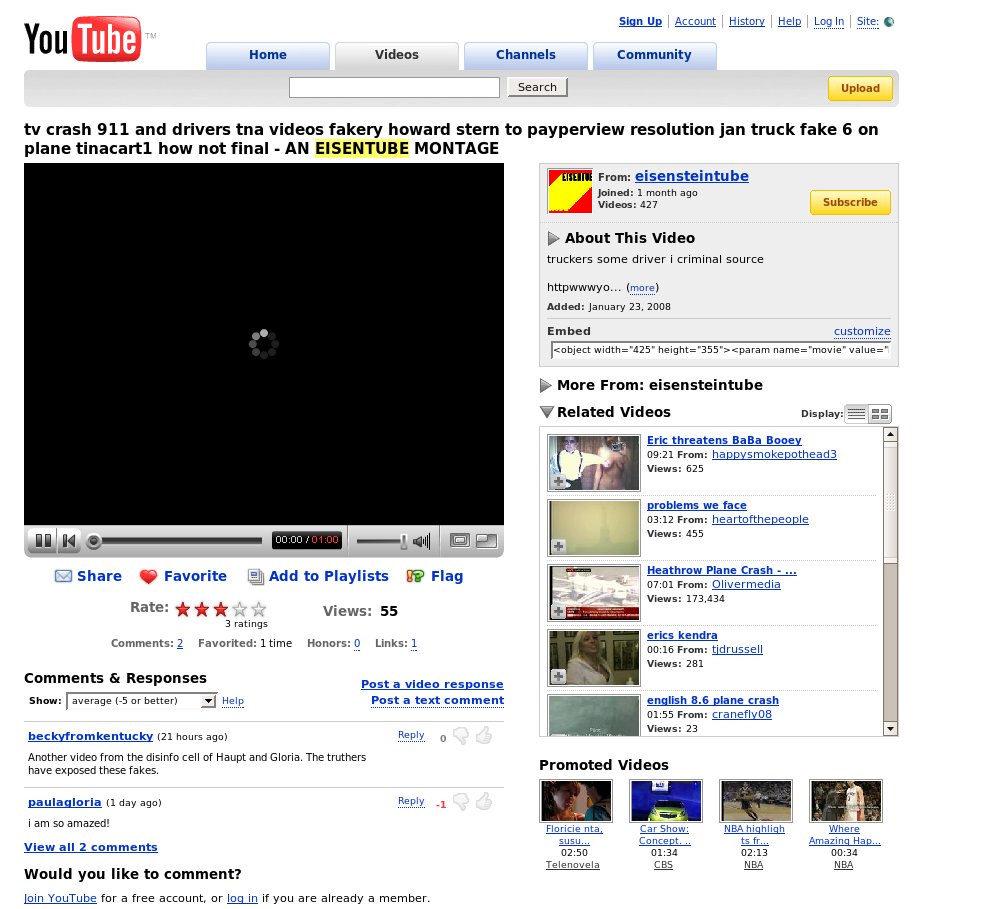Click Post a video response
Screen dimensions: 1008x909
432,684
